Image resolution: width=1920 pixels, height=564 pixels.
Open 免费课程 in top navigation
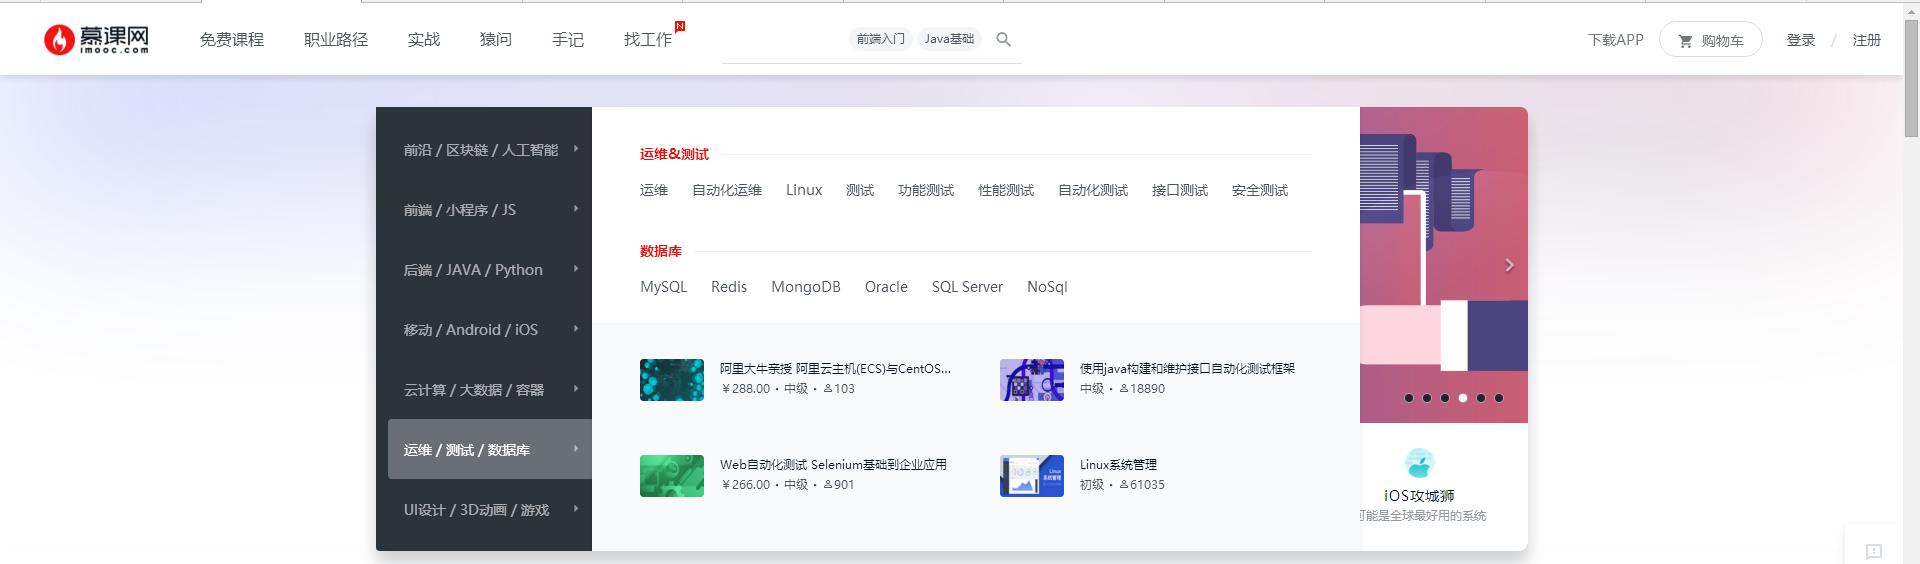click(x=231, y=40)
